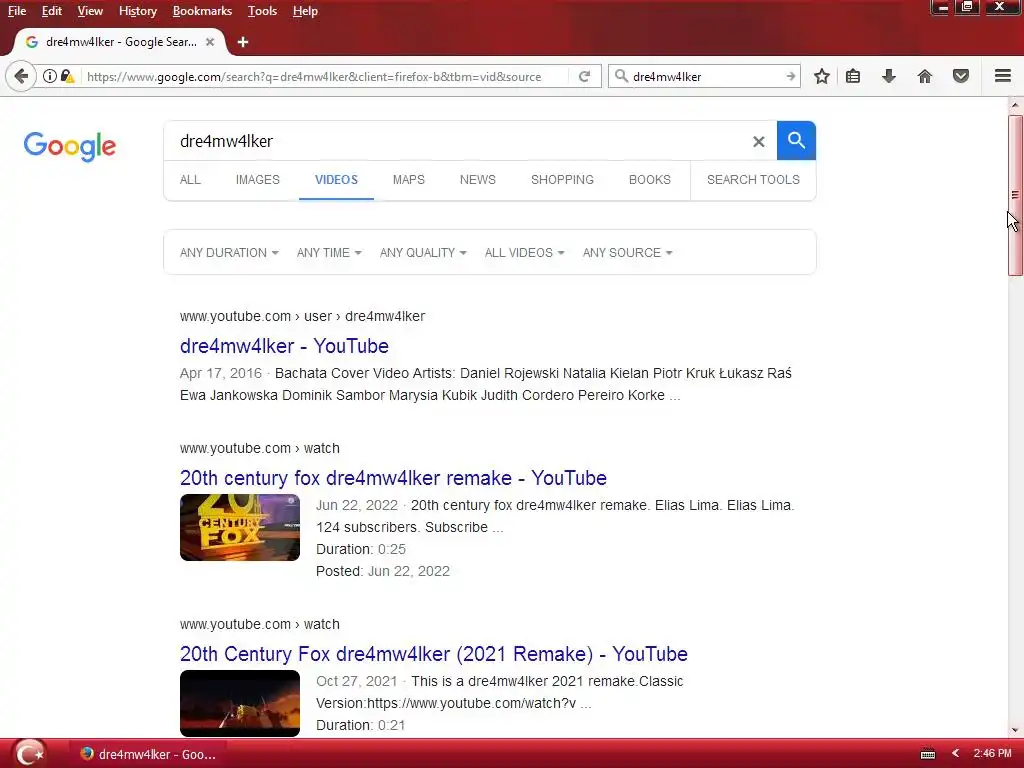Switch to the Maps results tab
1024x768 pixels.
[x=409, y=180]
